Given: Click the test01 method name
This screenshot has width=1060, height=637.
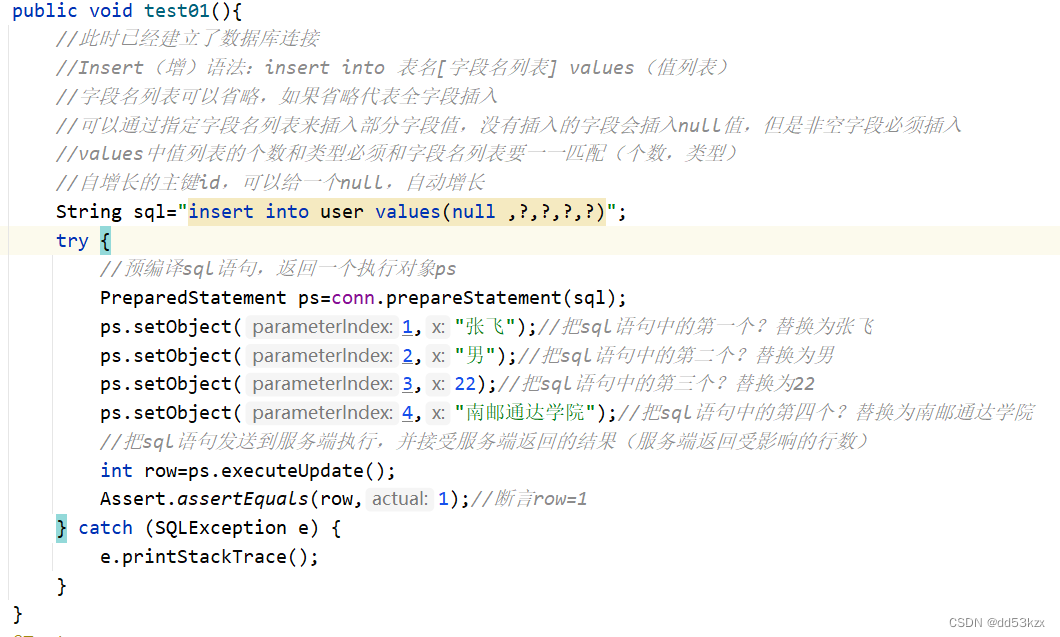Looking at the screenshot, I should pyautogui.click(x=176, y=11).
